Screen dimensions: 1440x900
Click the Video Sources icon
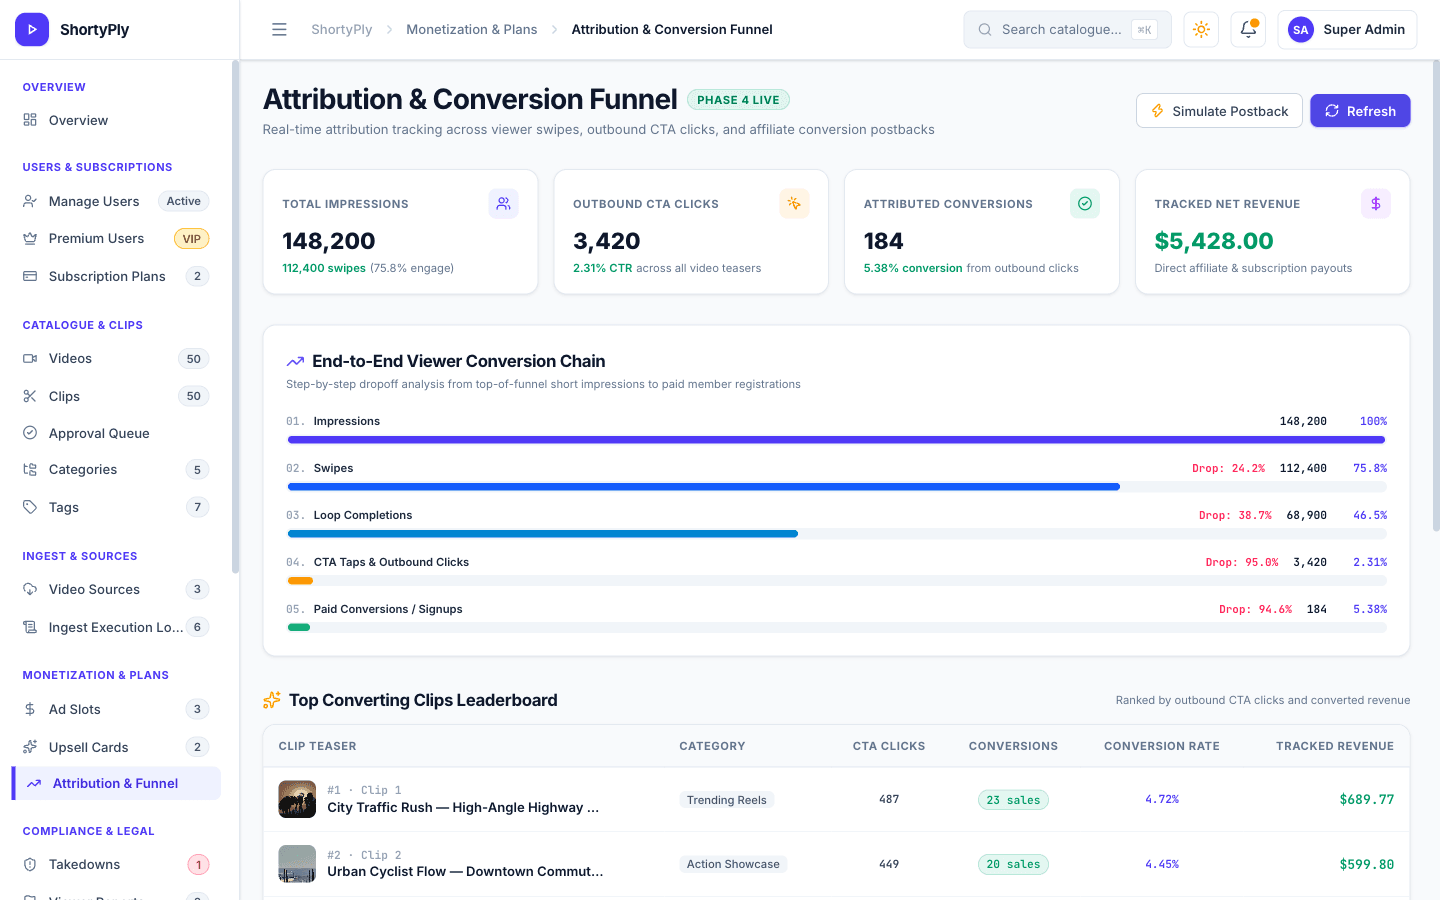[30, 590]
